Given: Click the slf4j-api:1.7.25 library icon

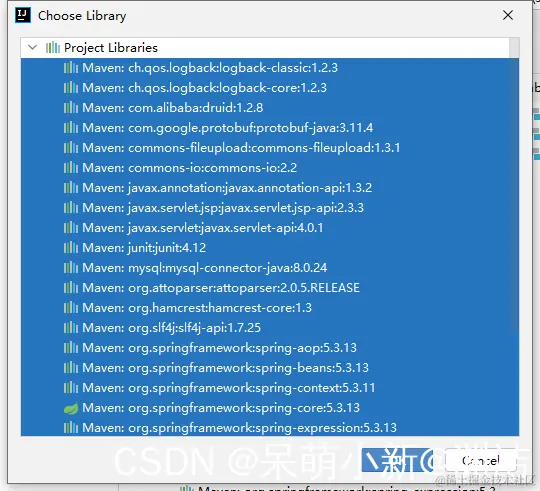Looking at the screenshot, I should click(71, 327).
